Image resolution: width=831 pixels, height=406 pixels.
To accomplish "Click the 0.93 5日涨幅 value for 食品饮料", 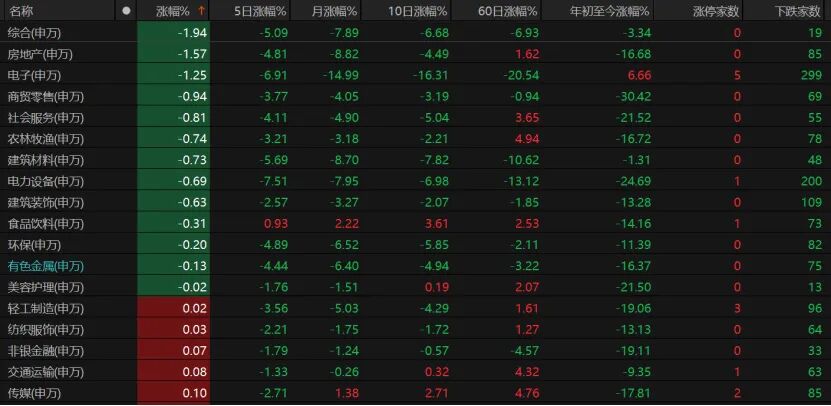I will coord(276,224).
